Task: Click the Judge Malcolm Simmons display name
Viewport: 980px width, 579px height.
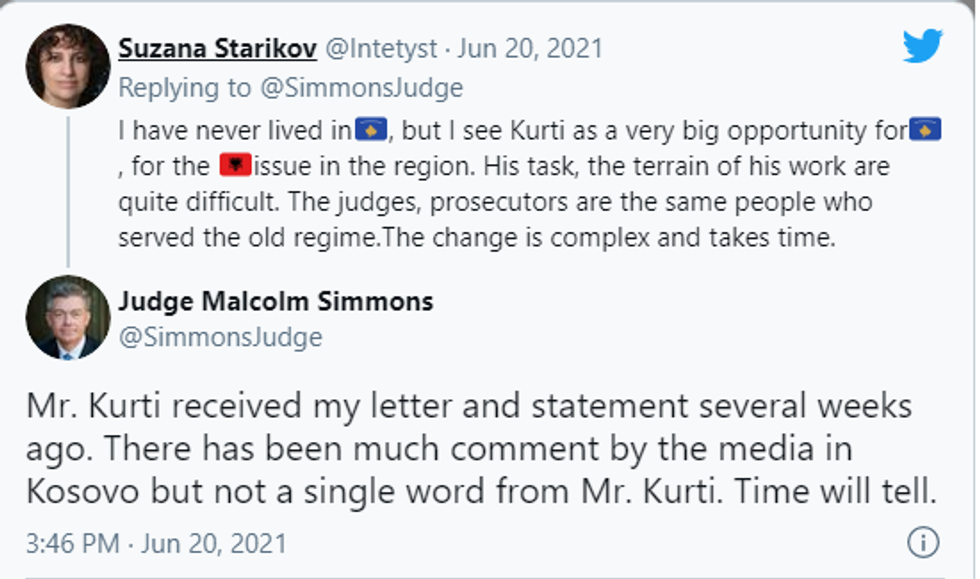Action: click(275, 300)
